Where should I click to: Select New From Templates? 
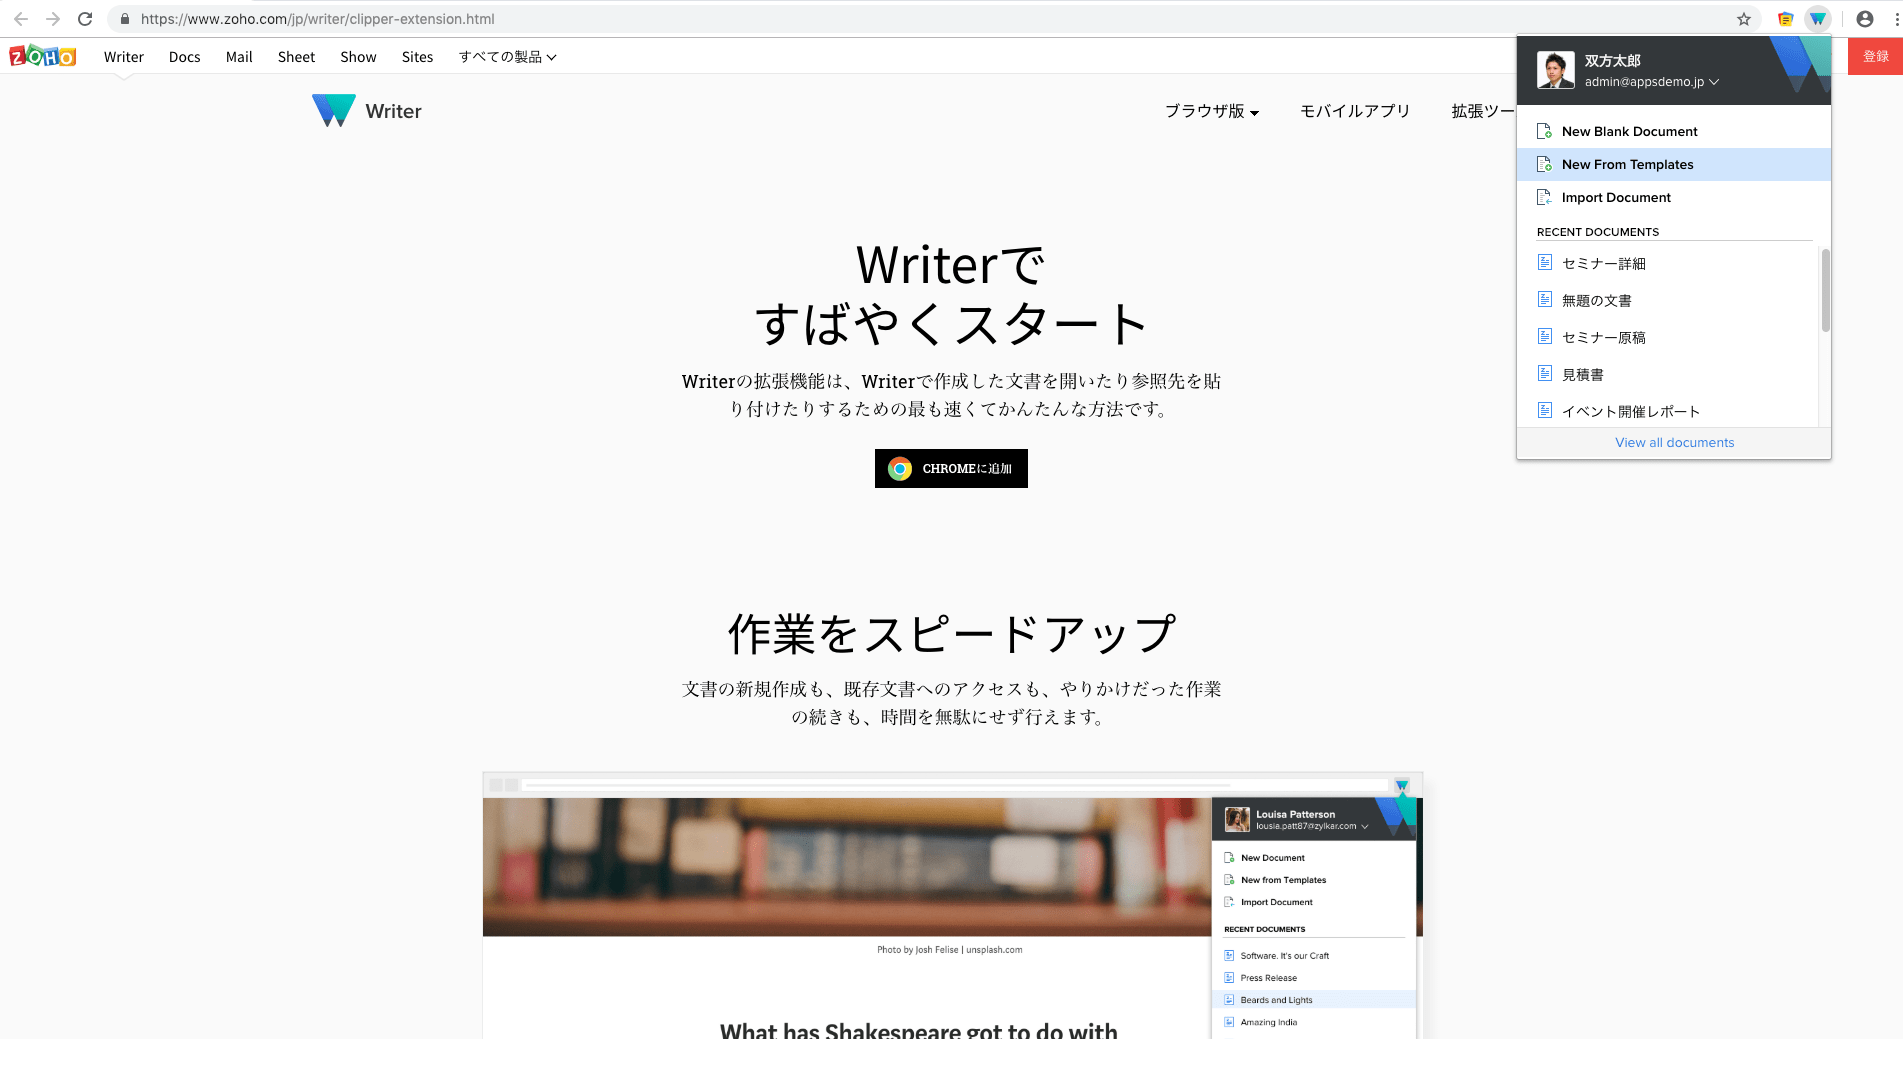click(x=1674, y=164)
